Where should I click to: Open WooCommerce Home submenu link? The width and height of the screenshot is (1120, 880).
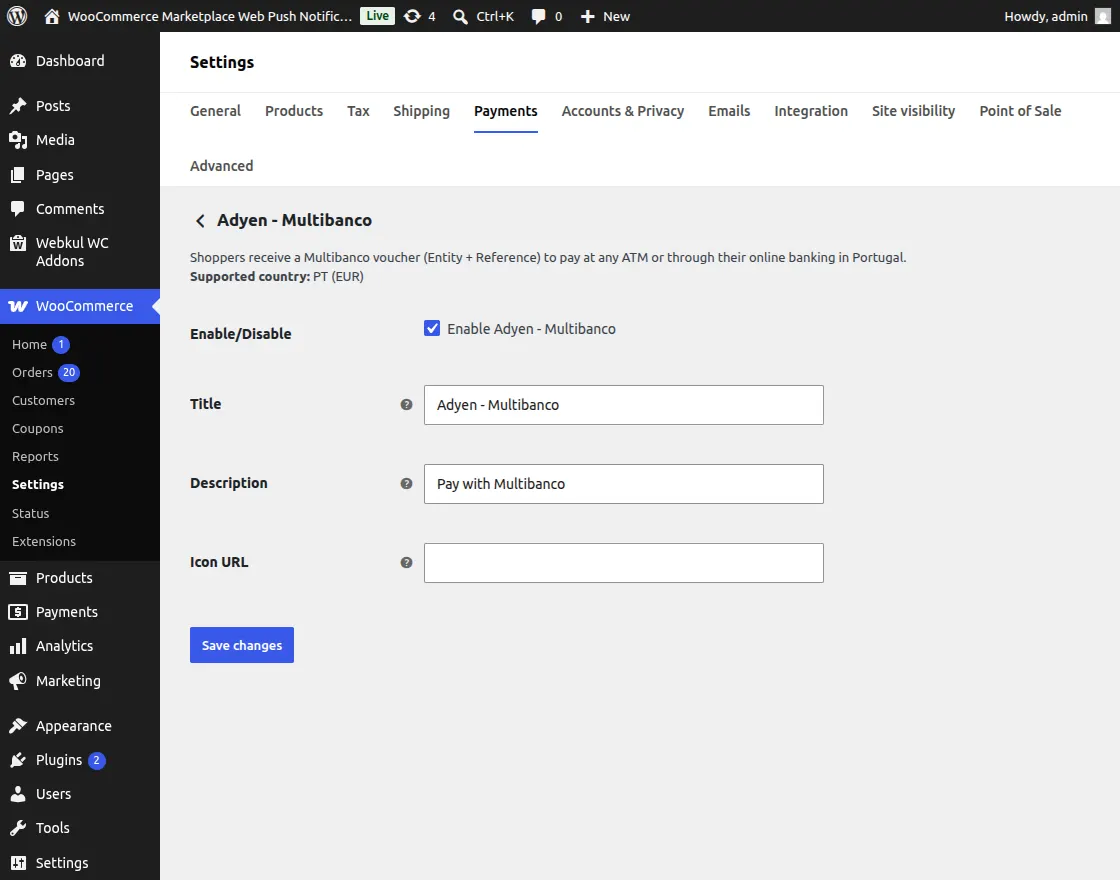(x=29, y=344)
